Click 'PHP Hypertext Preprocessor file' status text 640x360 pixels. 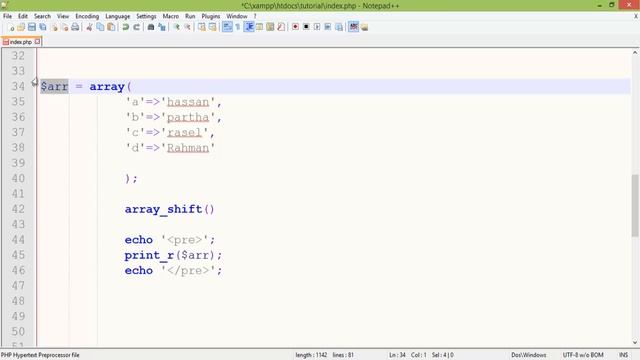(x=40, y=355)
